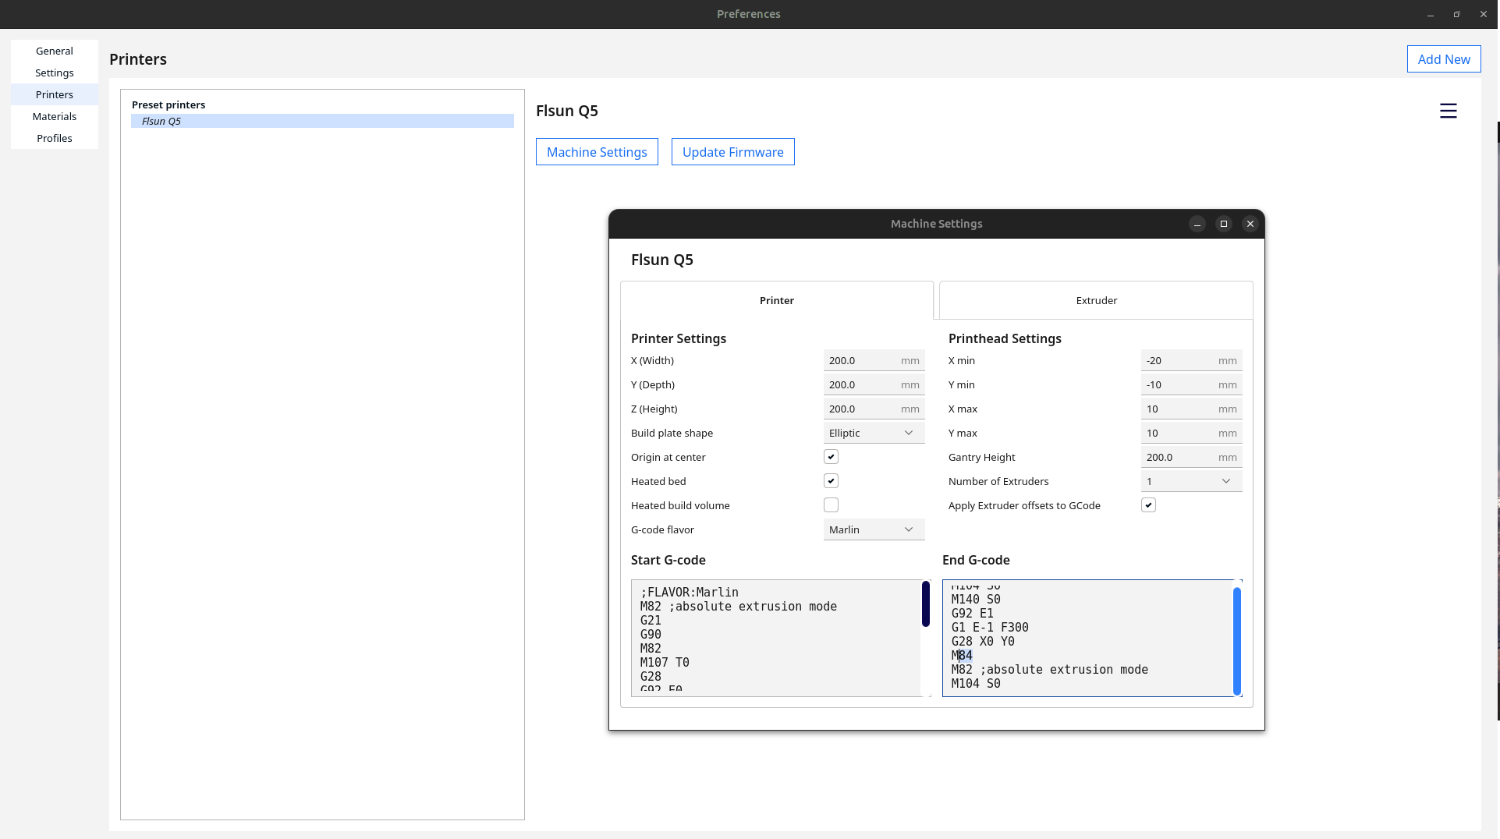
Task: Select the Printer tab
Action: pos(777,300)
